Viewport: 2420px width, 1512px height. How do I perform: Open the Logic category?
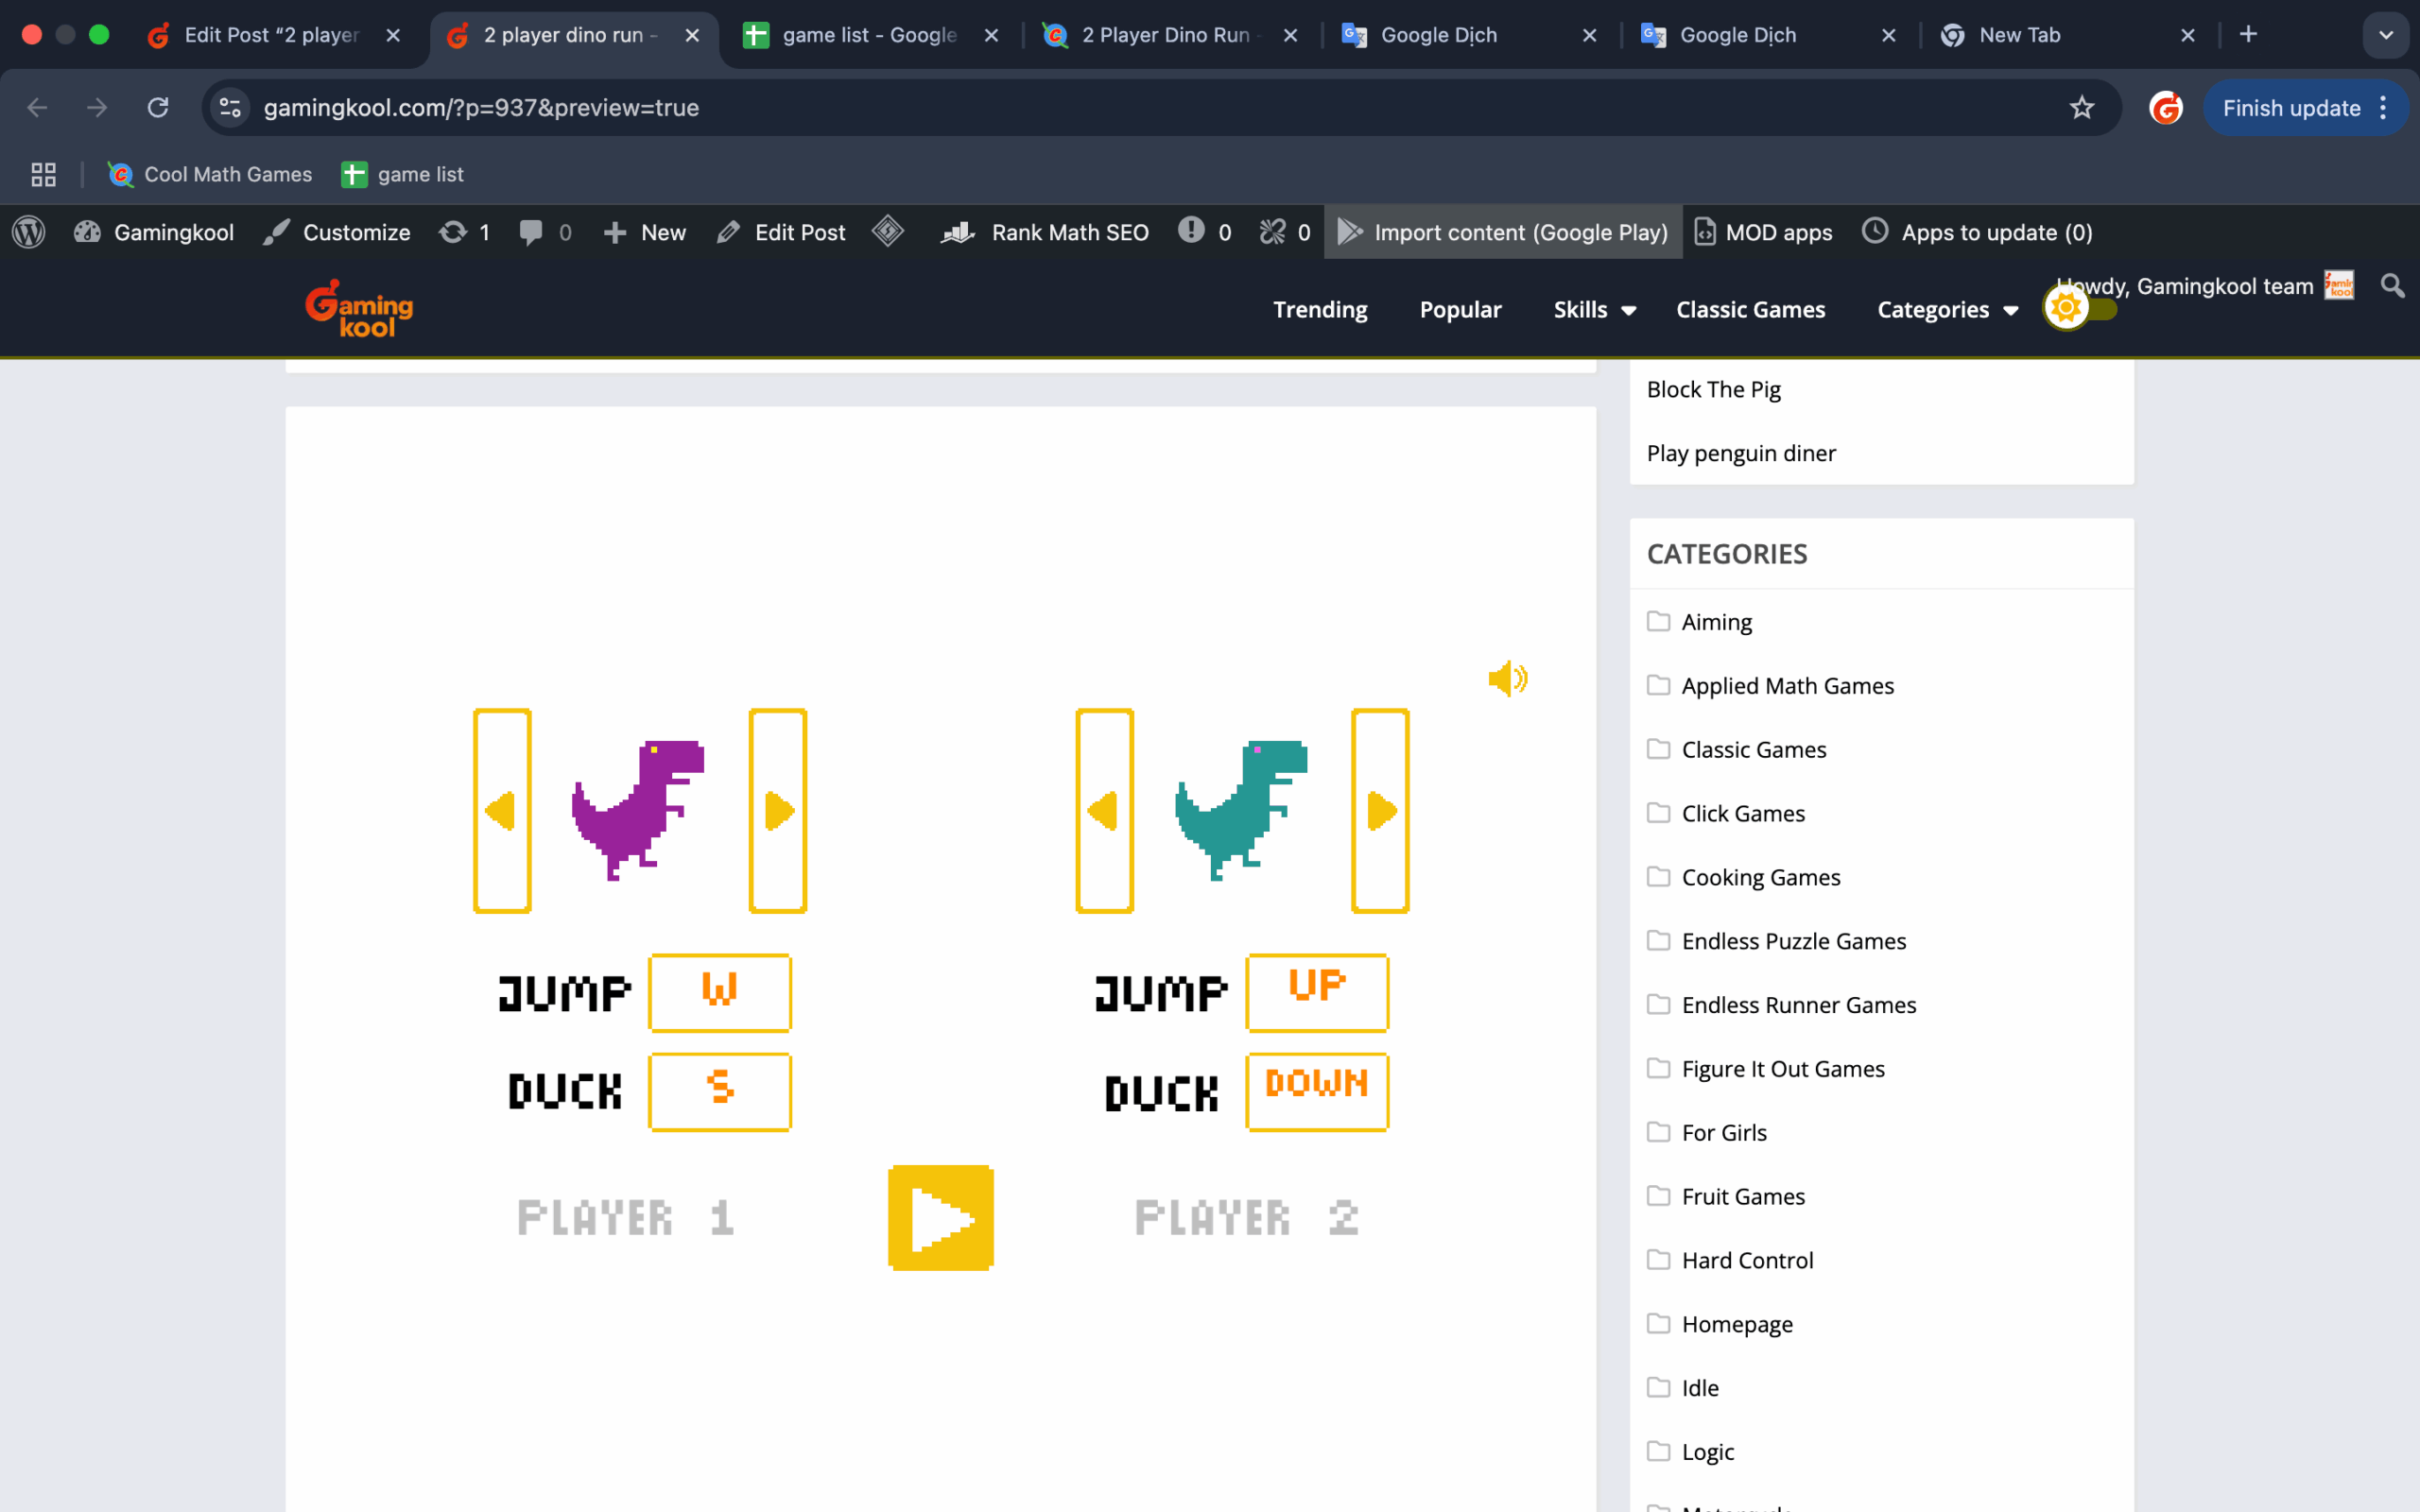(x=1707, y=1452)
